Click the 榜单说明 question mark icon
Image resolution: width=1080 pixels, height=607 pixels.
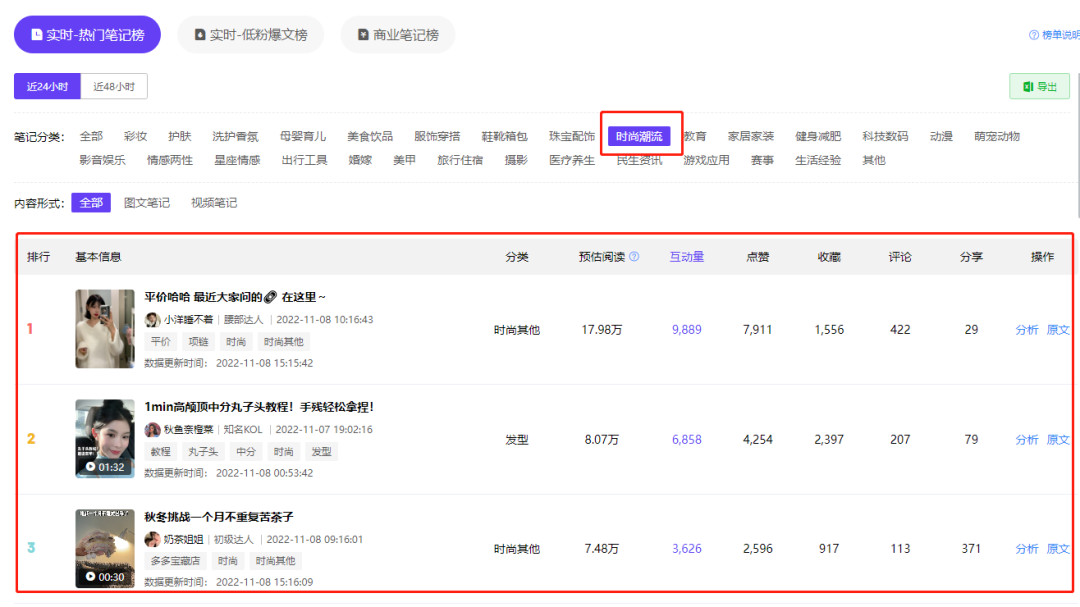pos(1033,34)
